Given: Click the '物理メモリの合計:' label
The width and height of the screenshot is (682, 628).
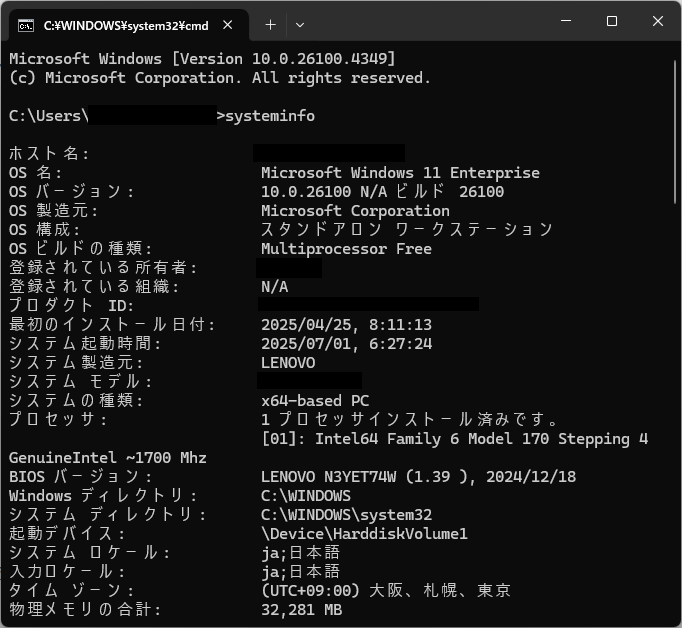Looking at the screenshot, I should point(85,610).
